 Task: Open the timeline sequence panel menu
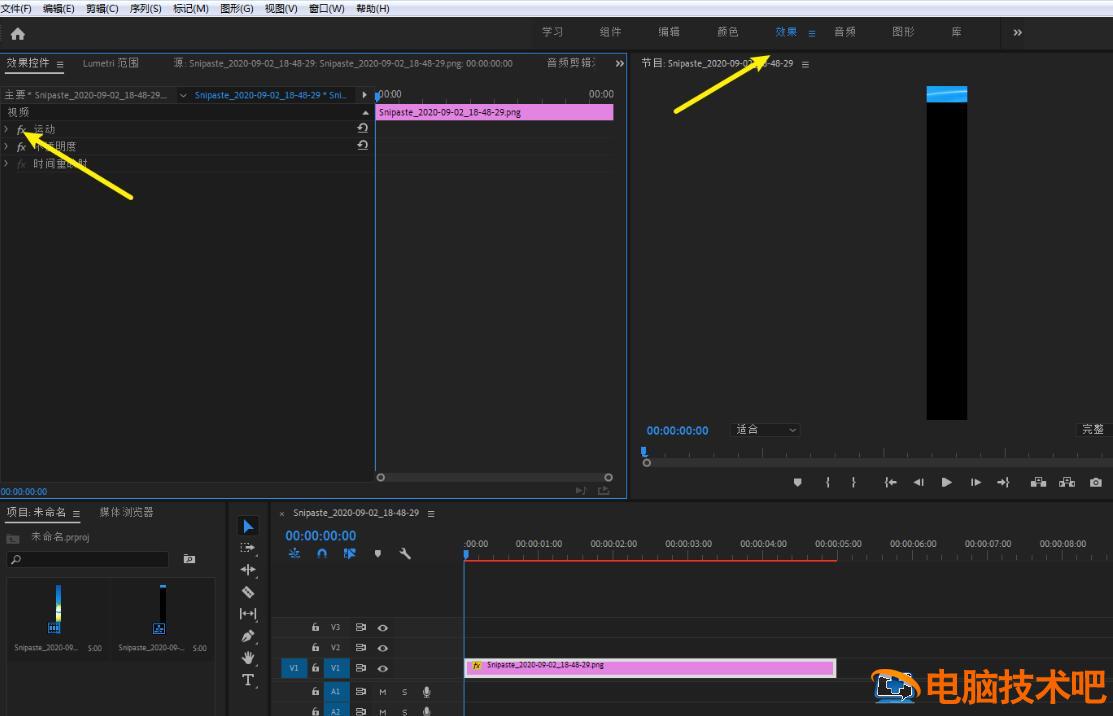coord(431,513)
